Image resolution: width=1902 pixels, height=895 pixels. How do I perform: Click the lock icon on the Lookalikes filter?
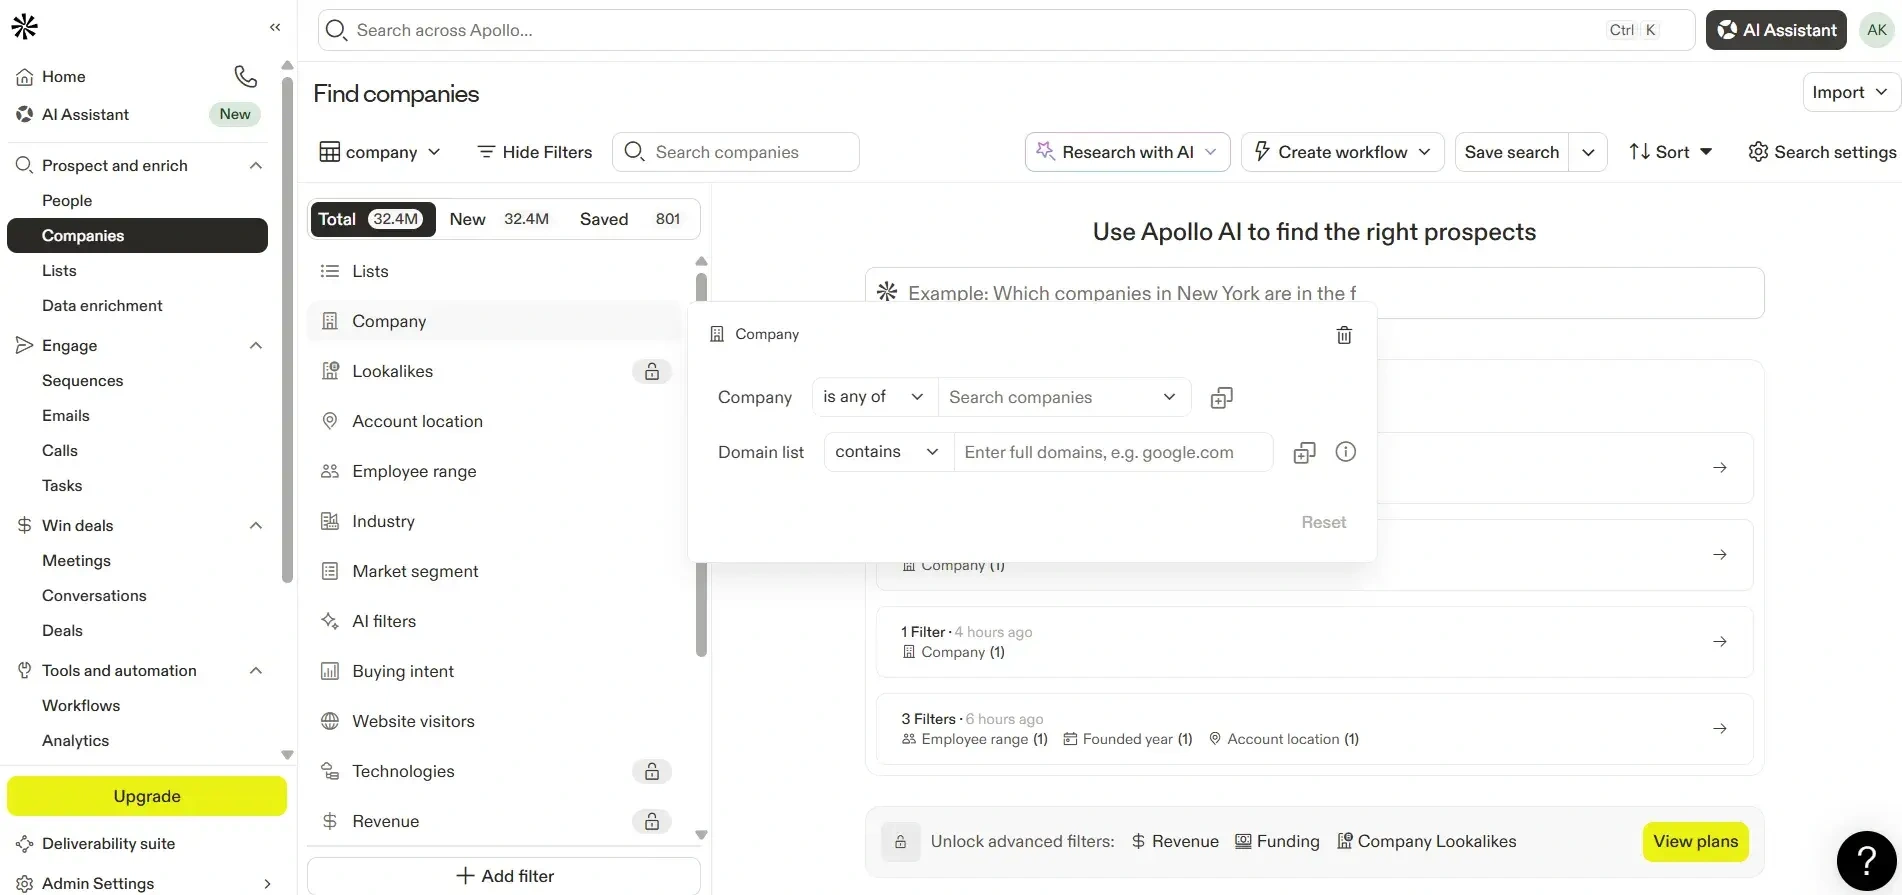[652, 372]
